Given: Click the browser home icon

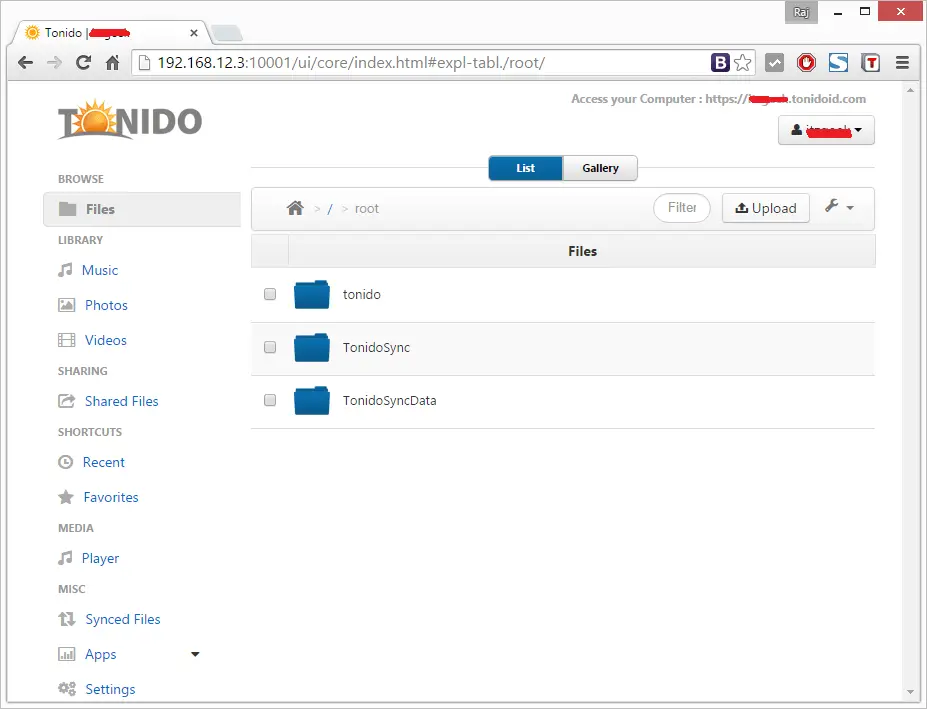Looking at the screenshot, I should [112, 62].
